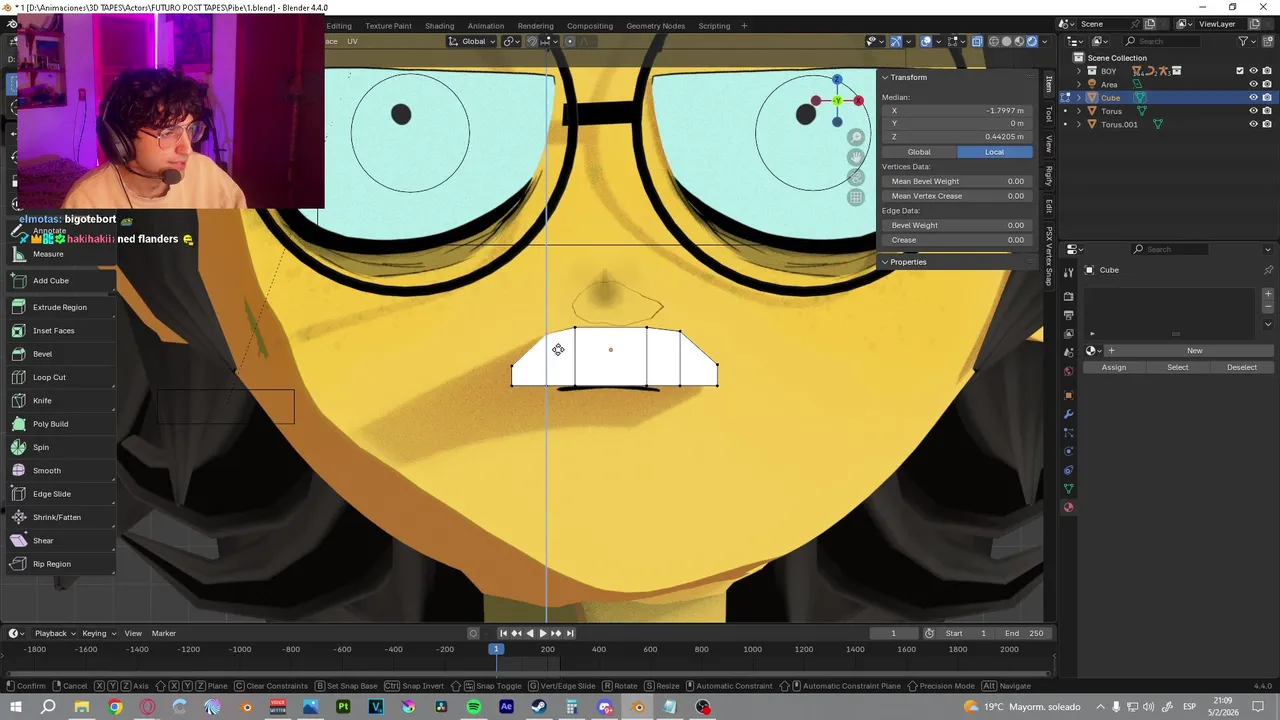Toggle X-Ray viewport mode
The width and height of the screenshot is (1280, 720).
tap(977, 41)
